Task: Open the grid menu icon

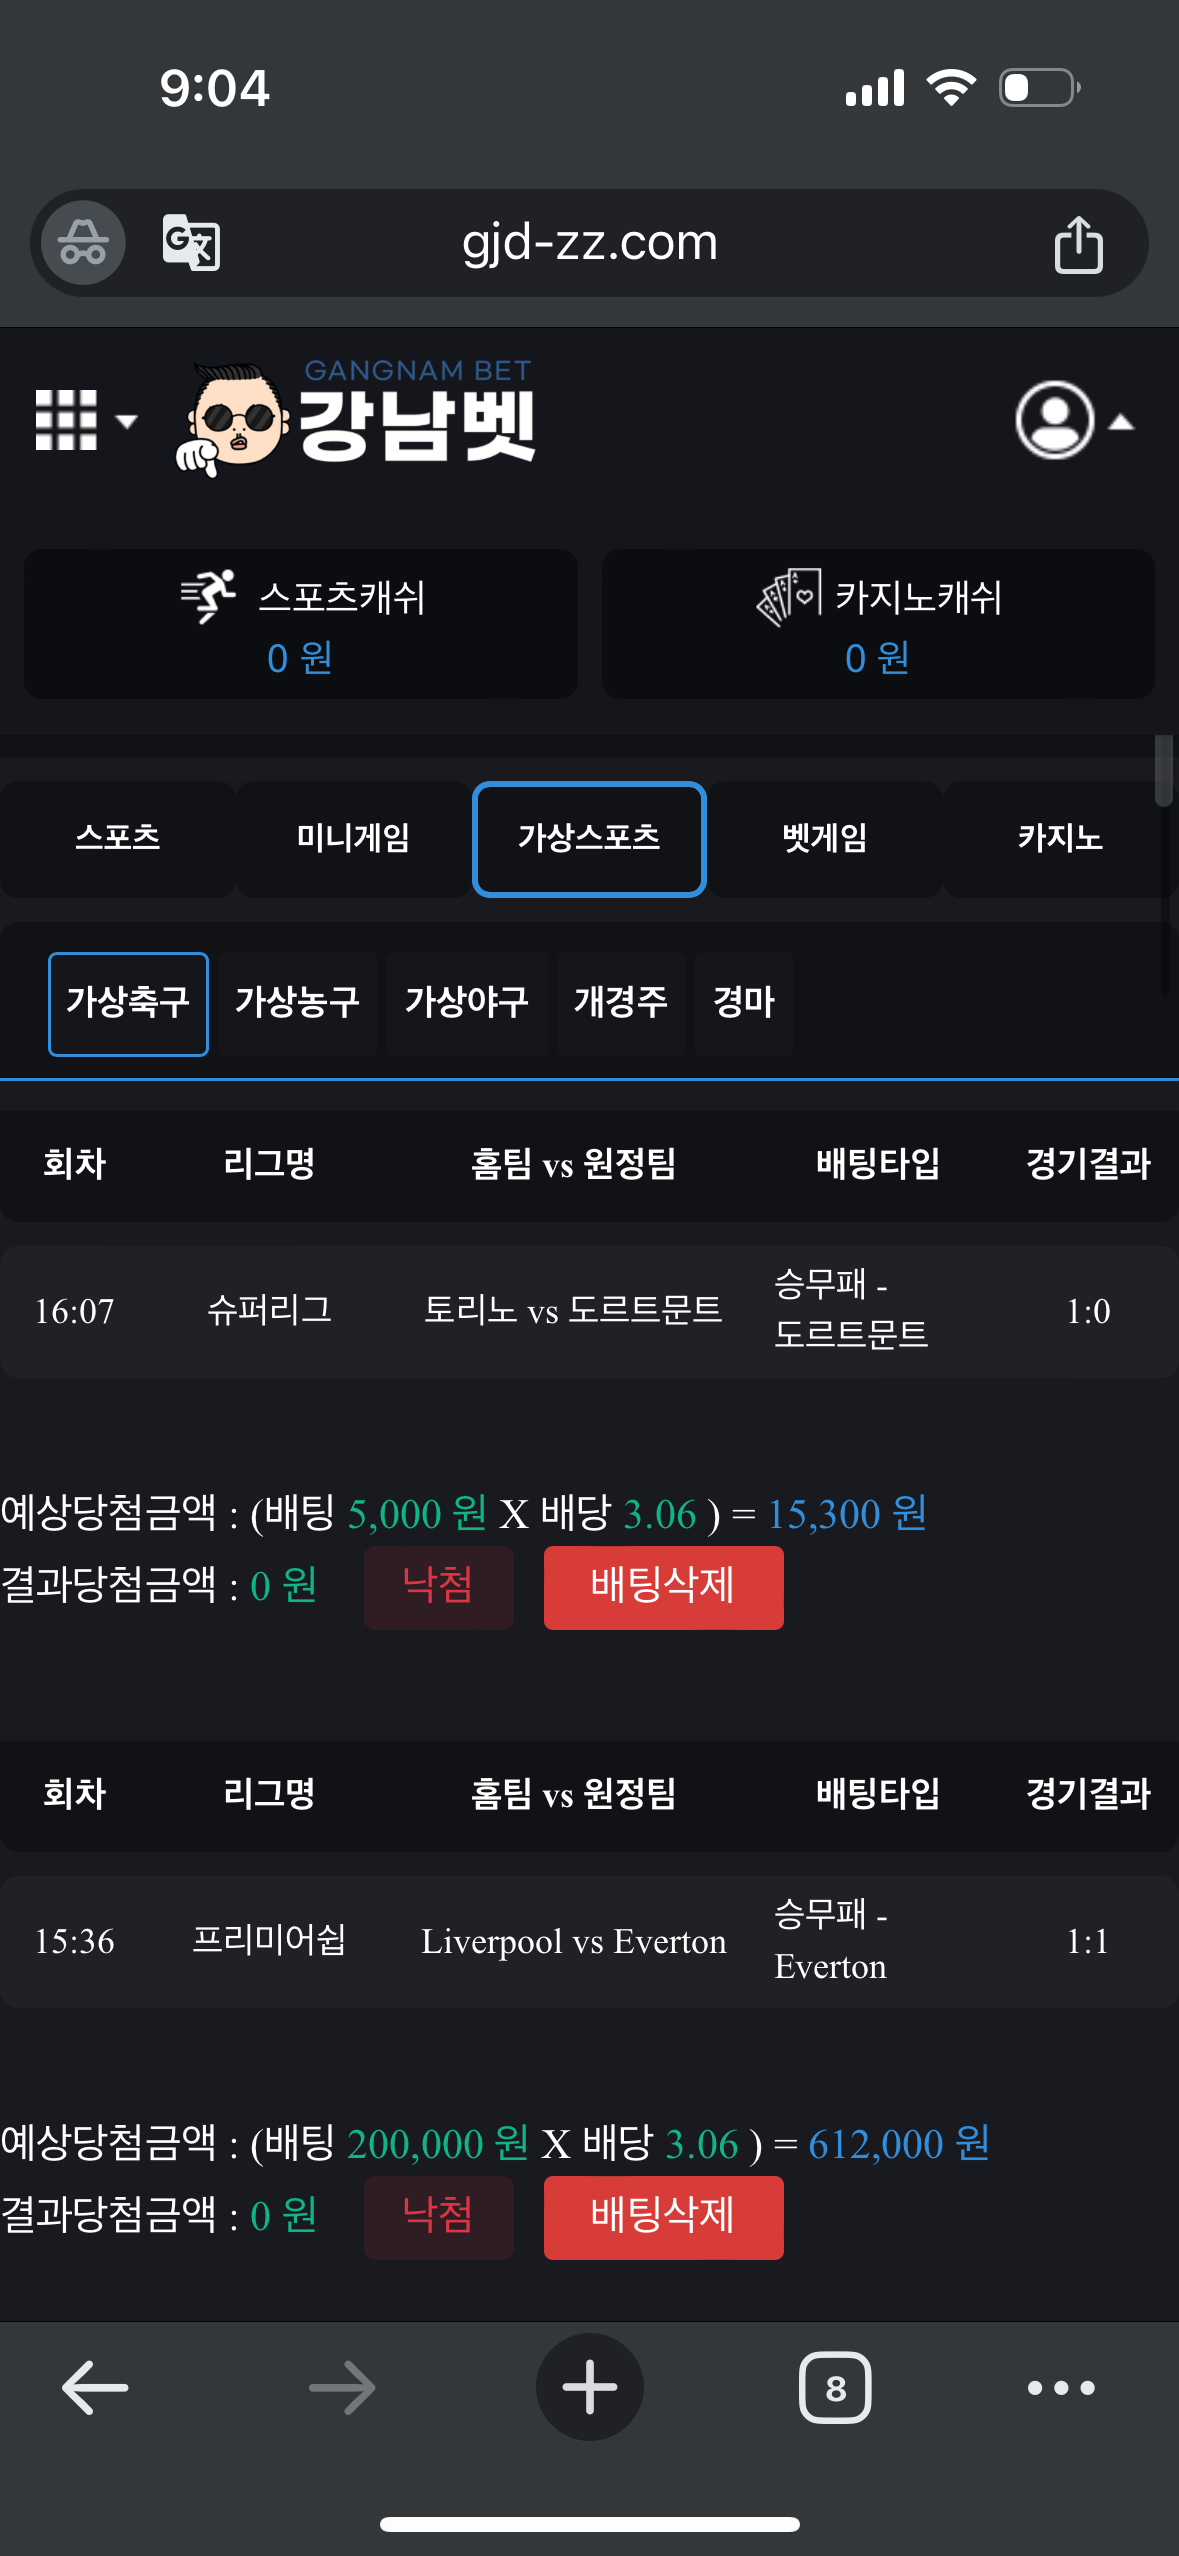Action: click(x=84, y=420)
